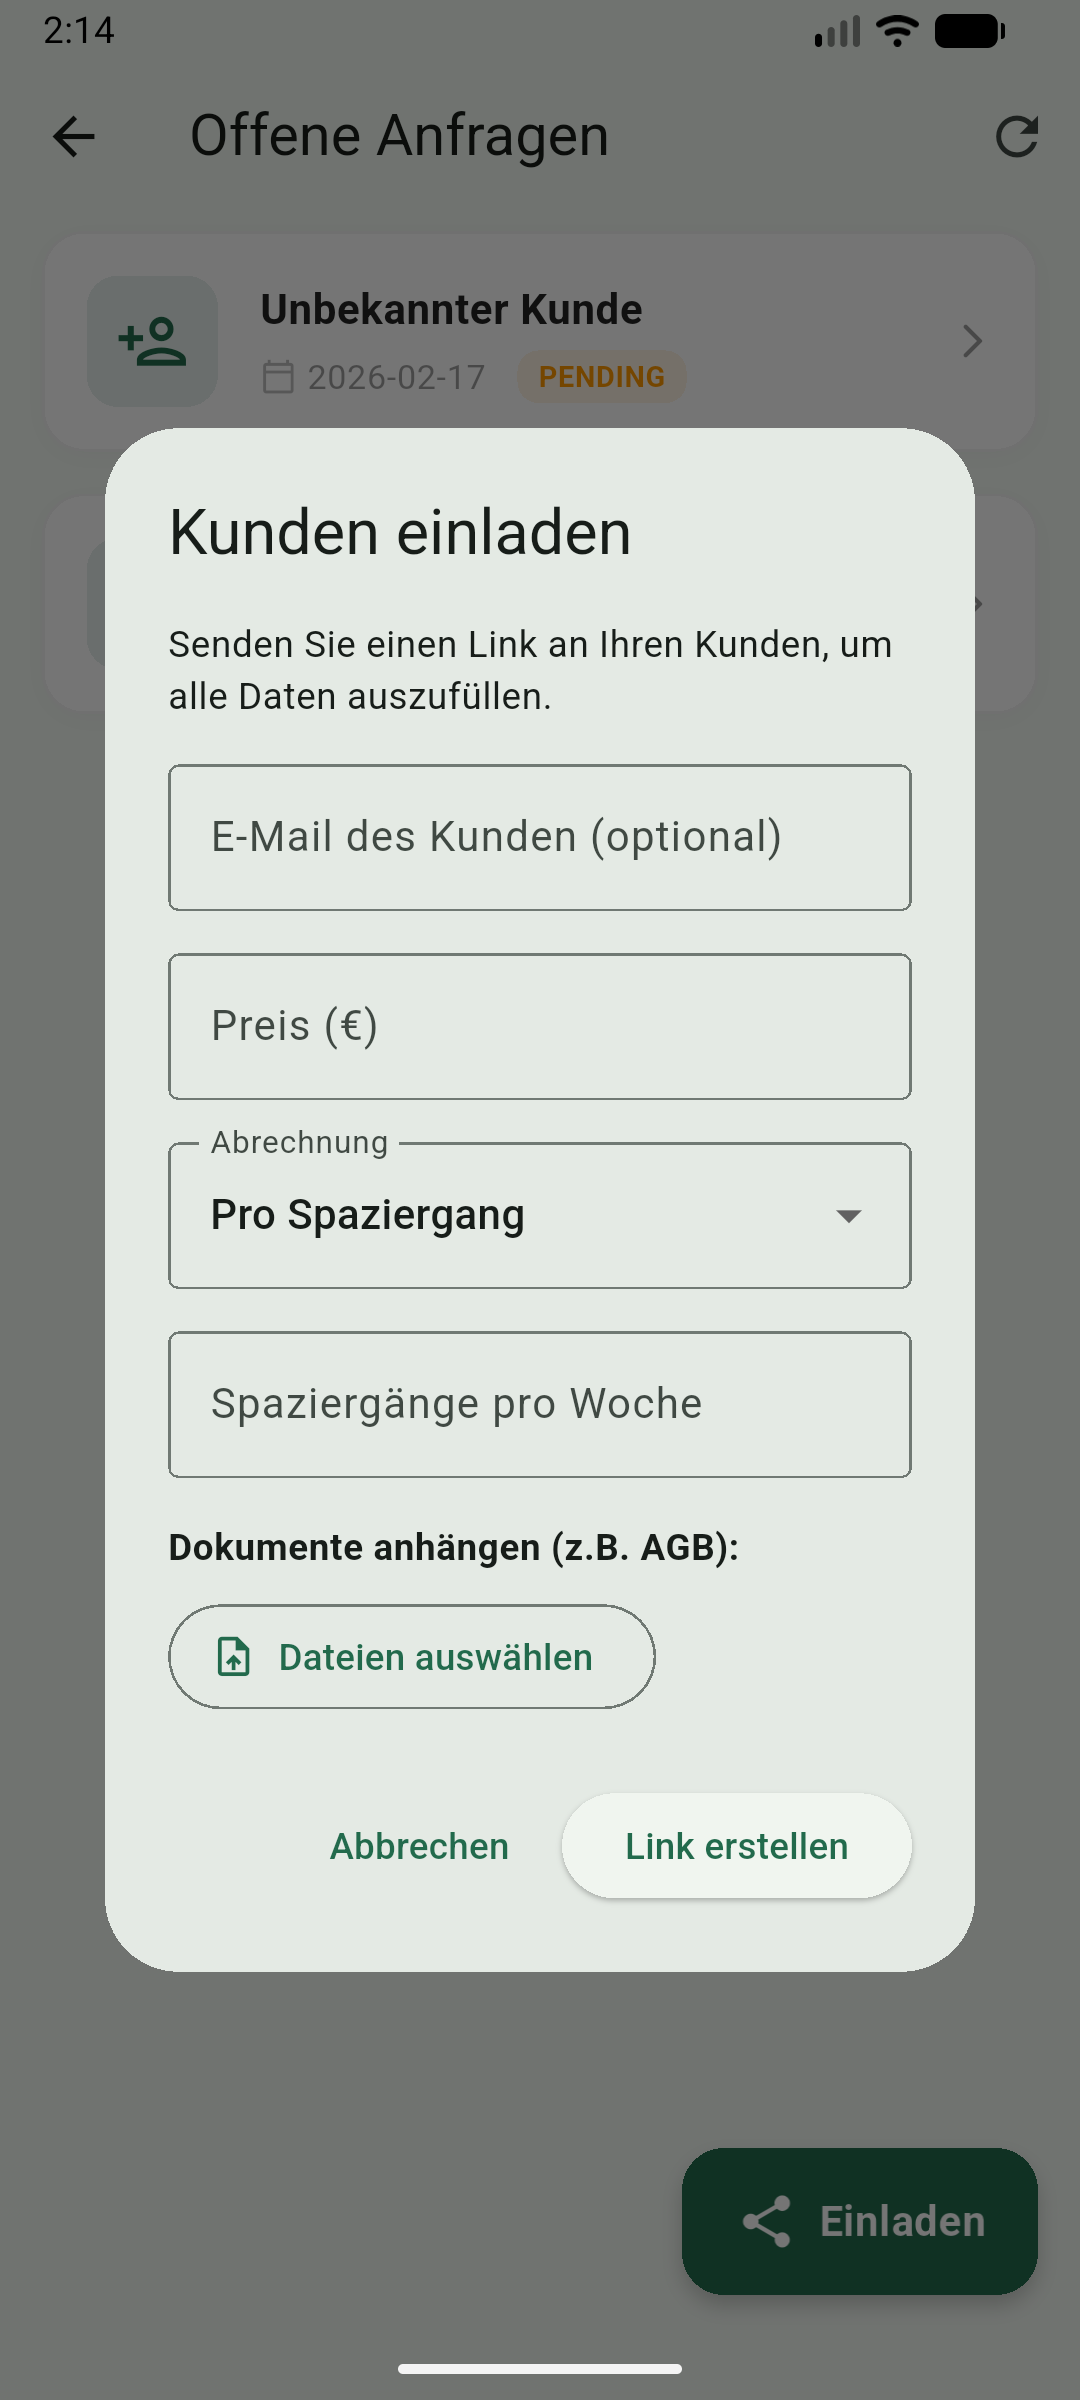This screenshot has height=2400, width=1080.
Task: Select the Unbekannter Kunde list entry
Action: tap(540, 342)
